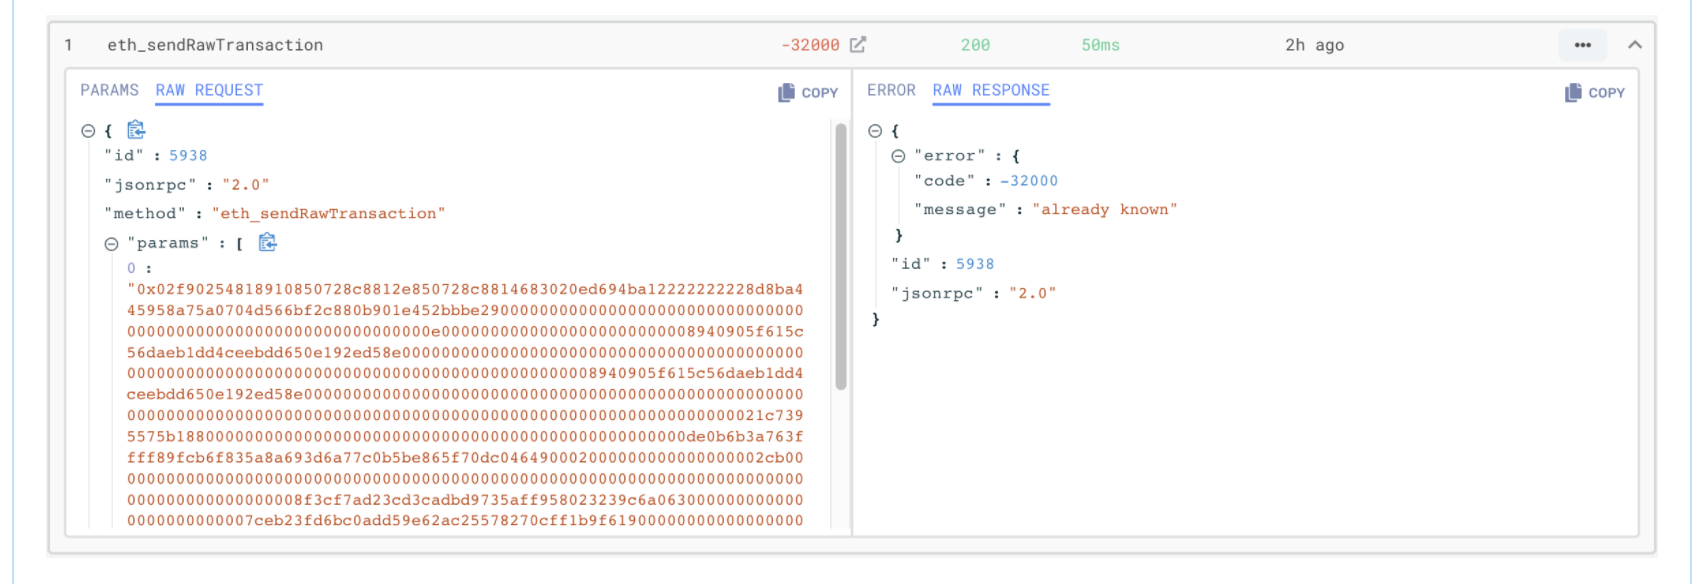The image size is (1698, 584).
Task: Click the 200 status code
Action: pos(975,45)
